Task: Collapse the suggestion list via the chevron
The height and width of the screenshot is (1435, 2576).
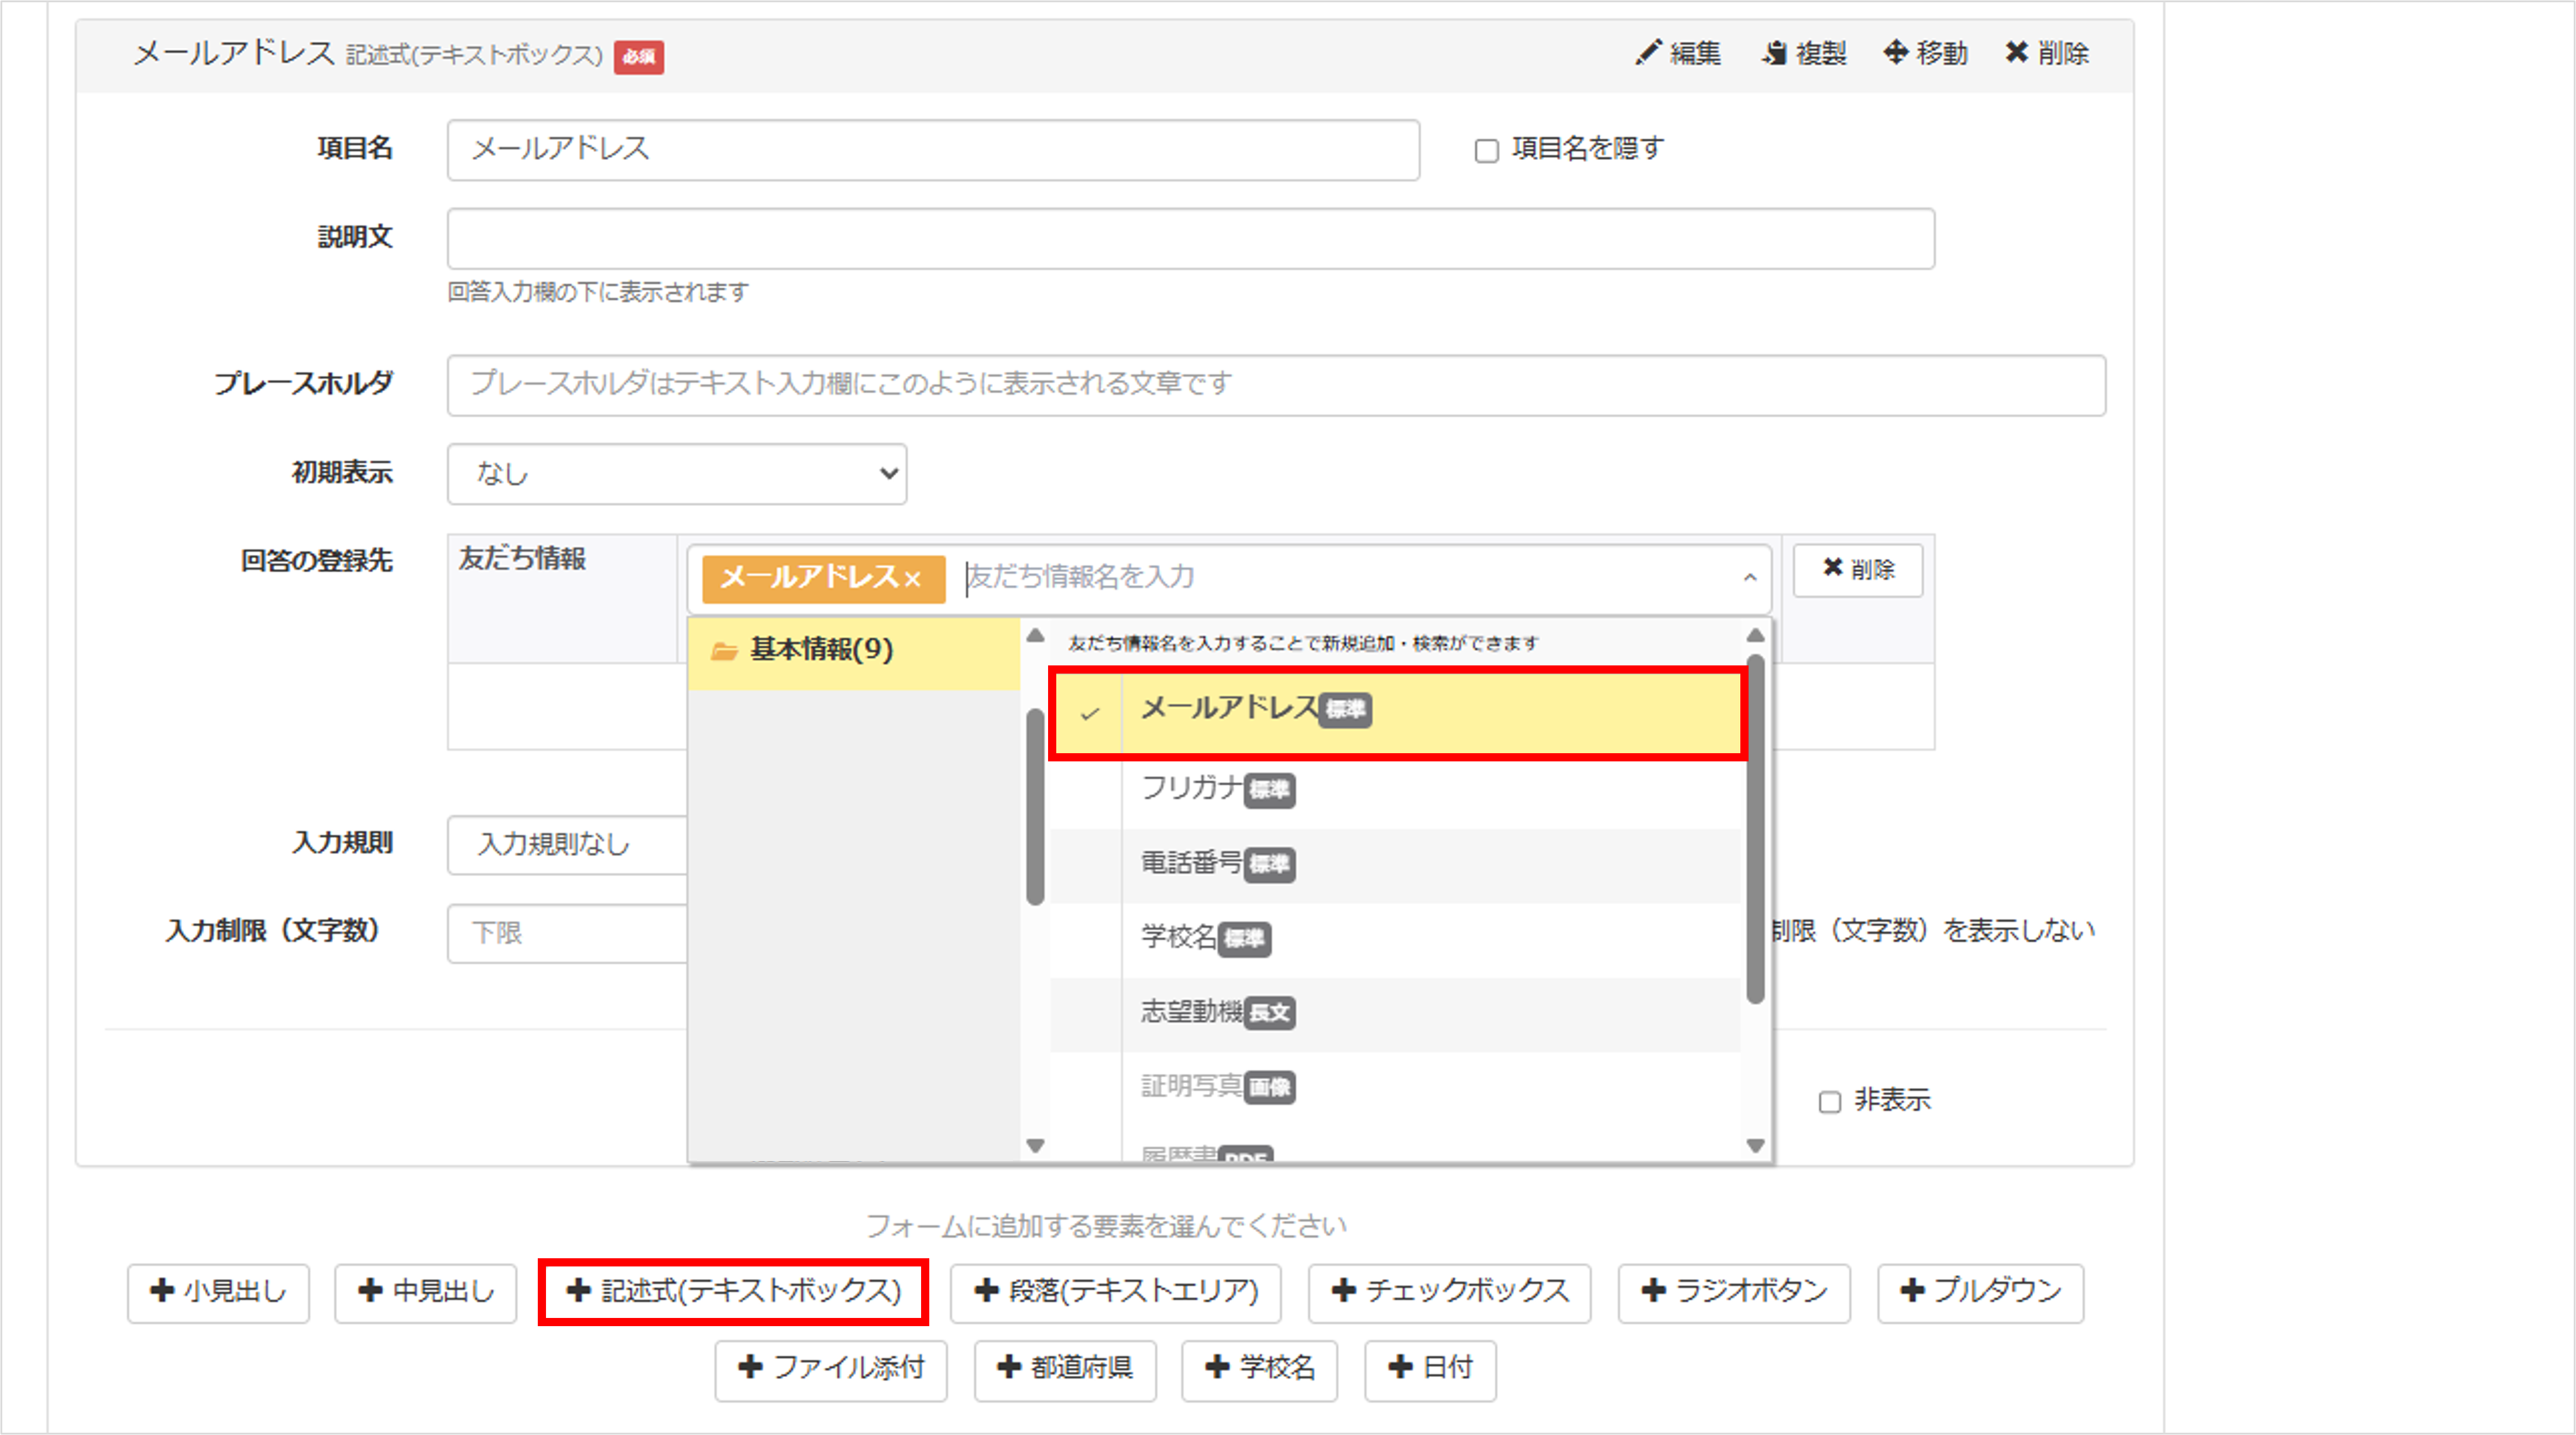Action: pyautogui.click(x=1750, y=579)
